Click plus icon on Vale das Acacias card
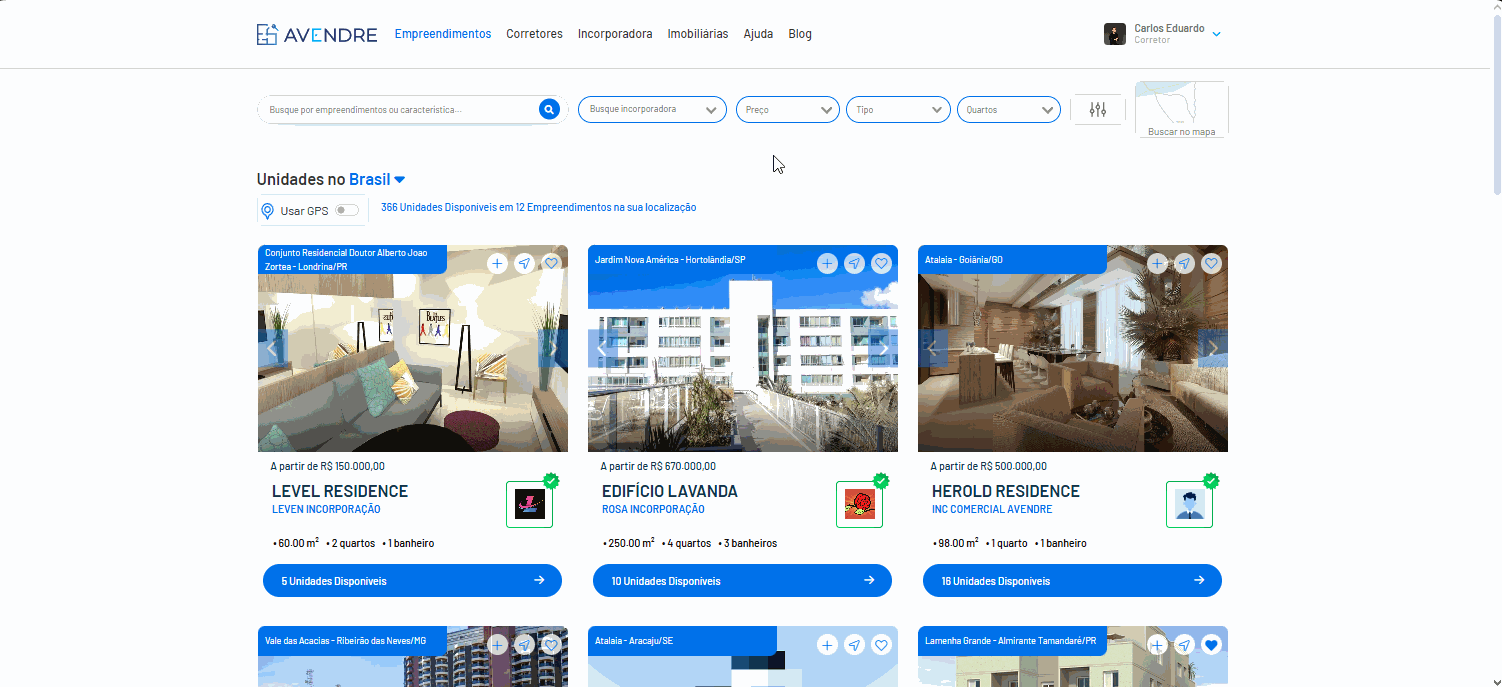Screen dimensions: 1502x687 497,645
